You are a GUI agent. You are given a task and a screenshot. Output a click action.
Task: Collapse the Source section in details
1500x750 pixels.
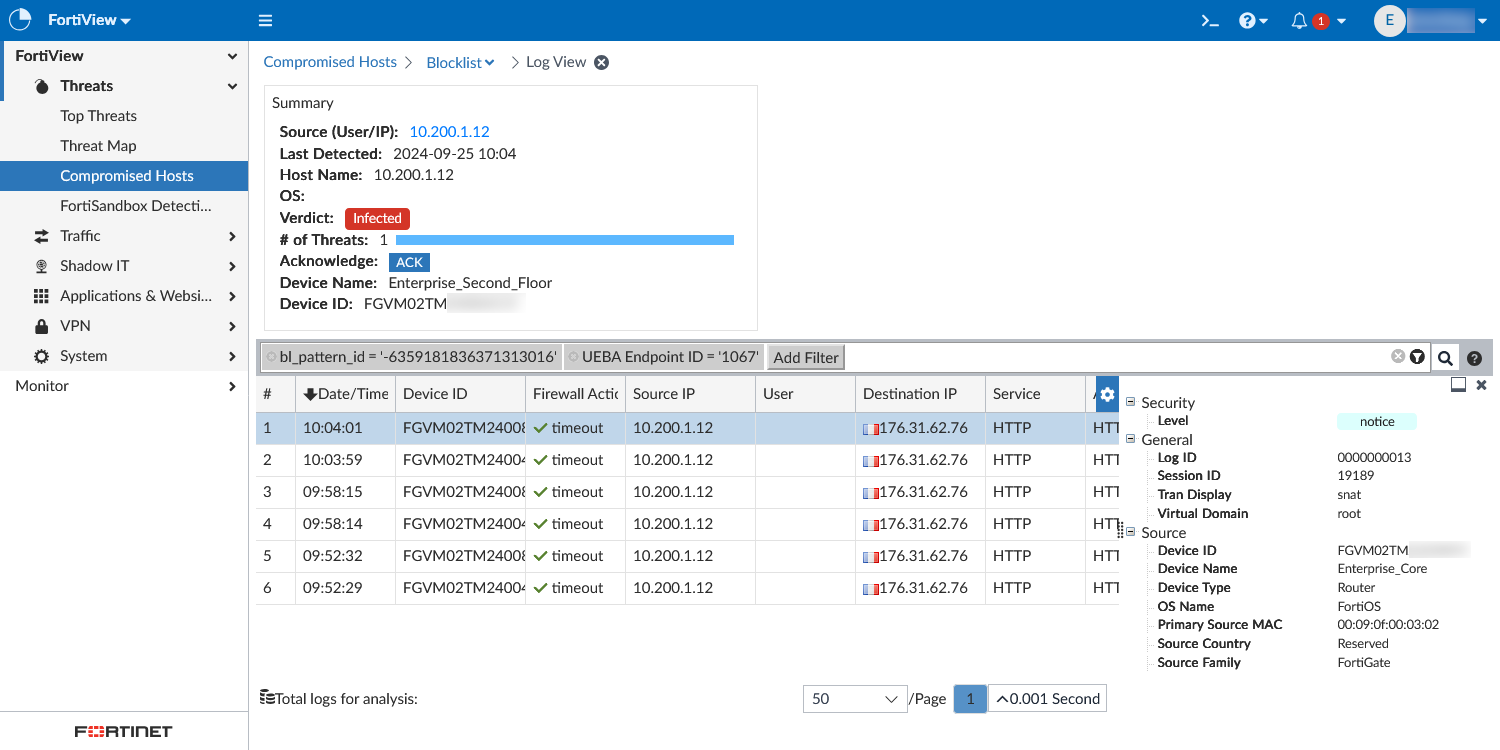tap(1131, 533)
